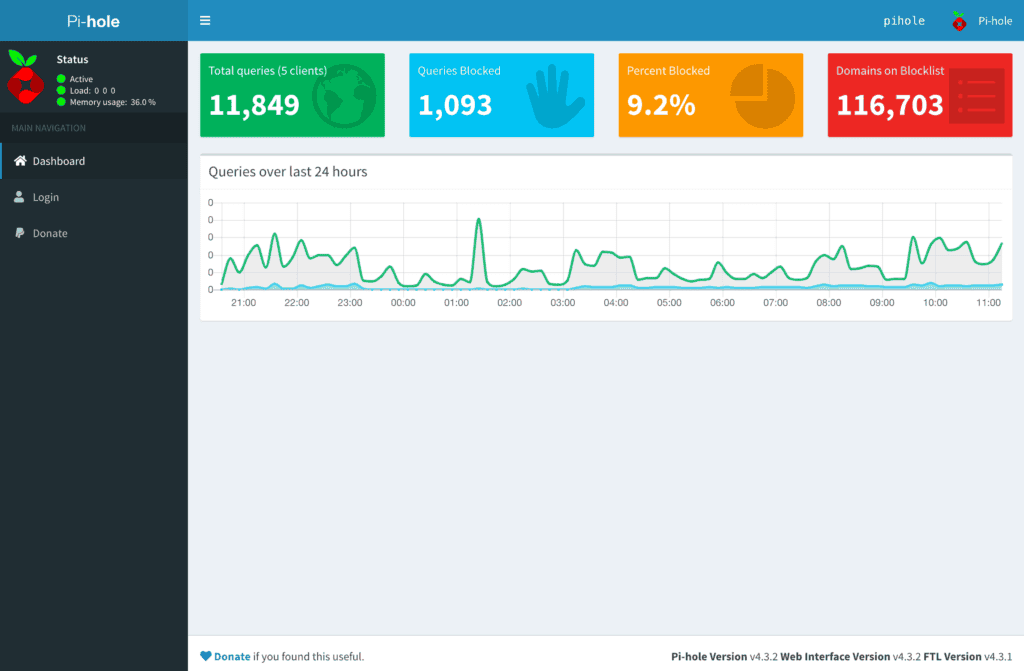
Task: Click the pie chart icon on Percent Blocked
Action: (762, 96)
